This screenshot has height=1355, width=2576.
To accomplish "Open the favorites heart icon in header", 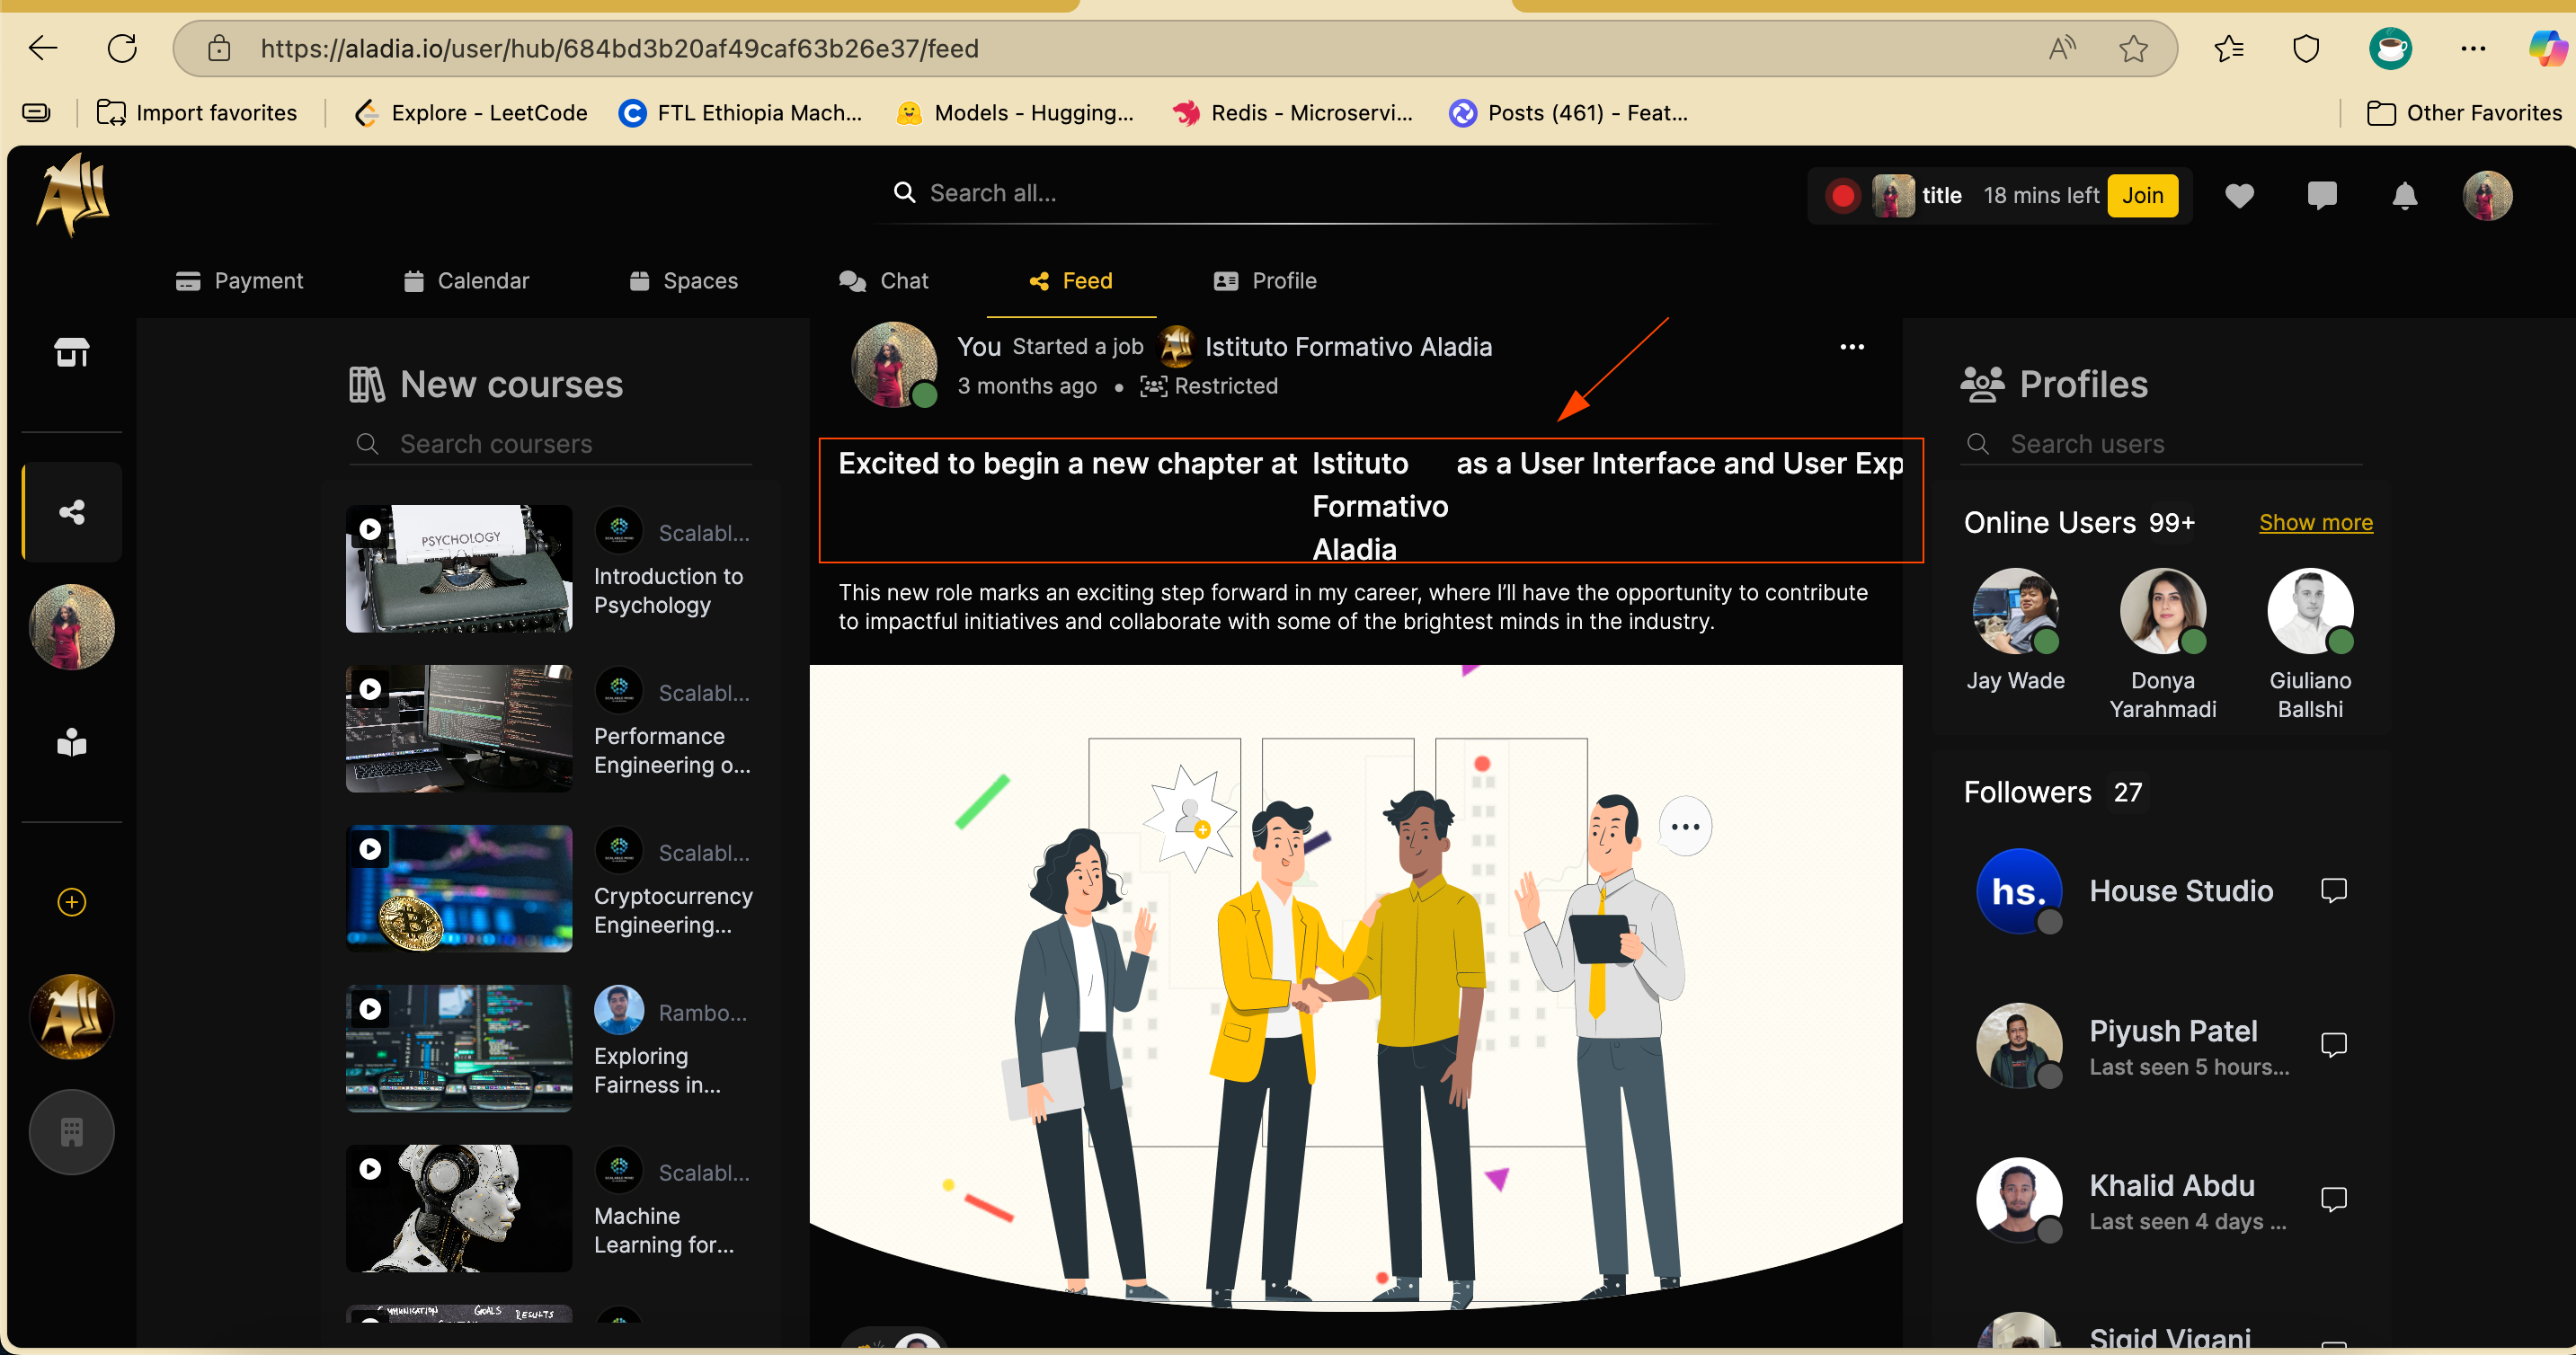I will 2239,195.
